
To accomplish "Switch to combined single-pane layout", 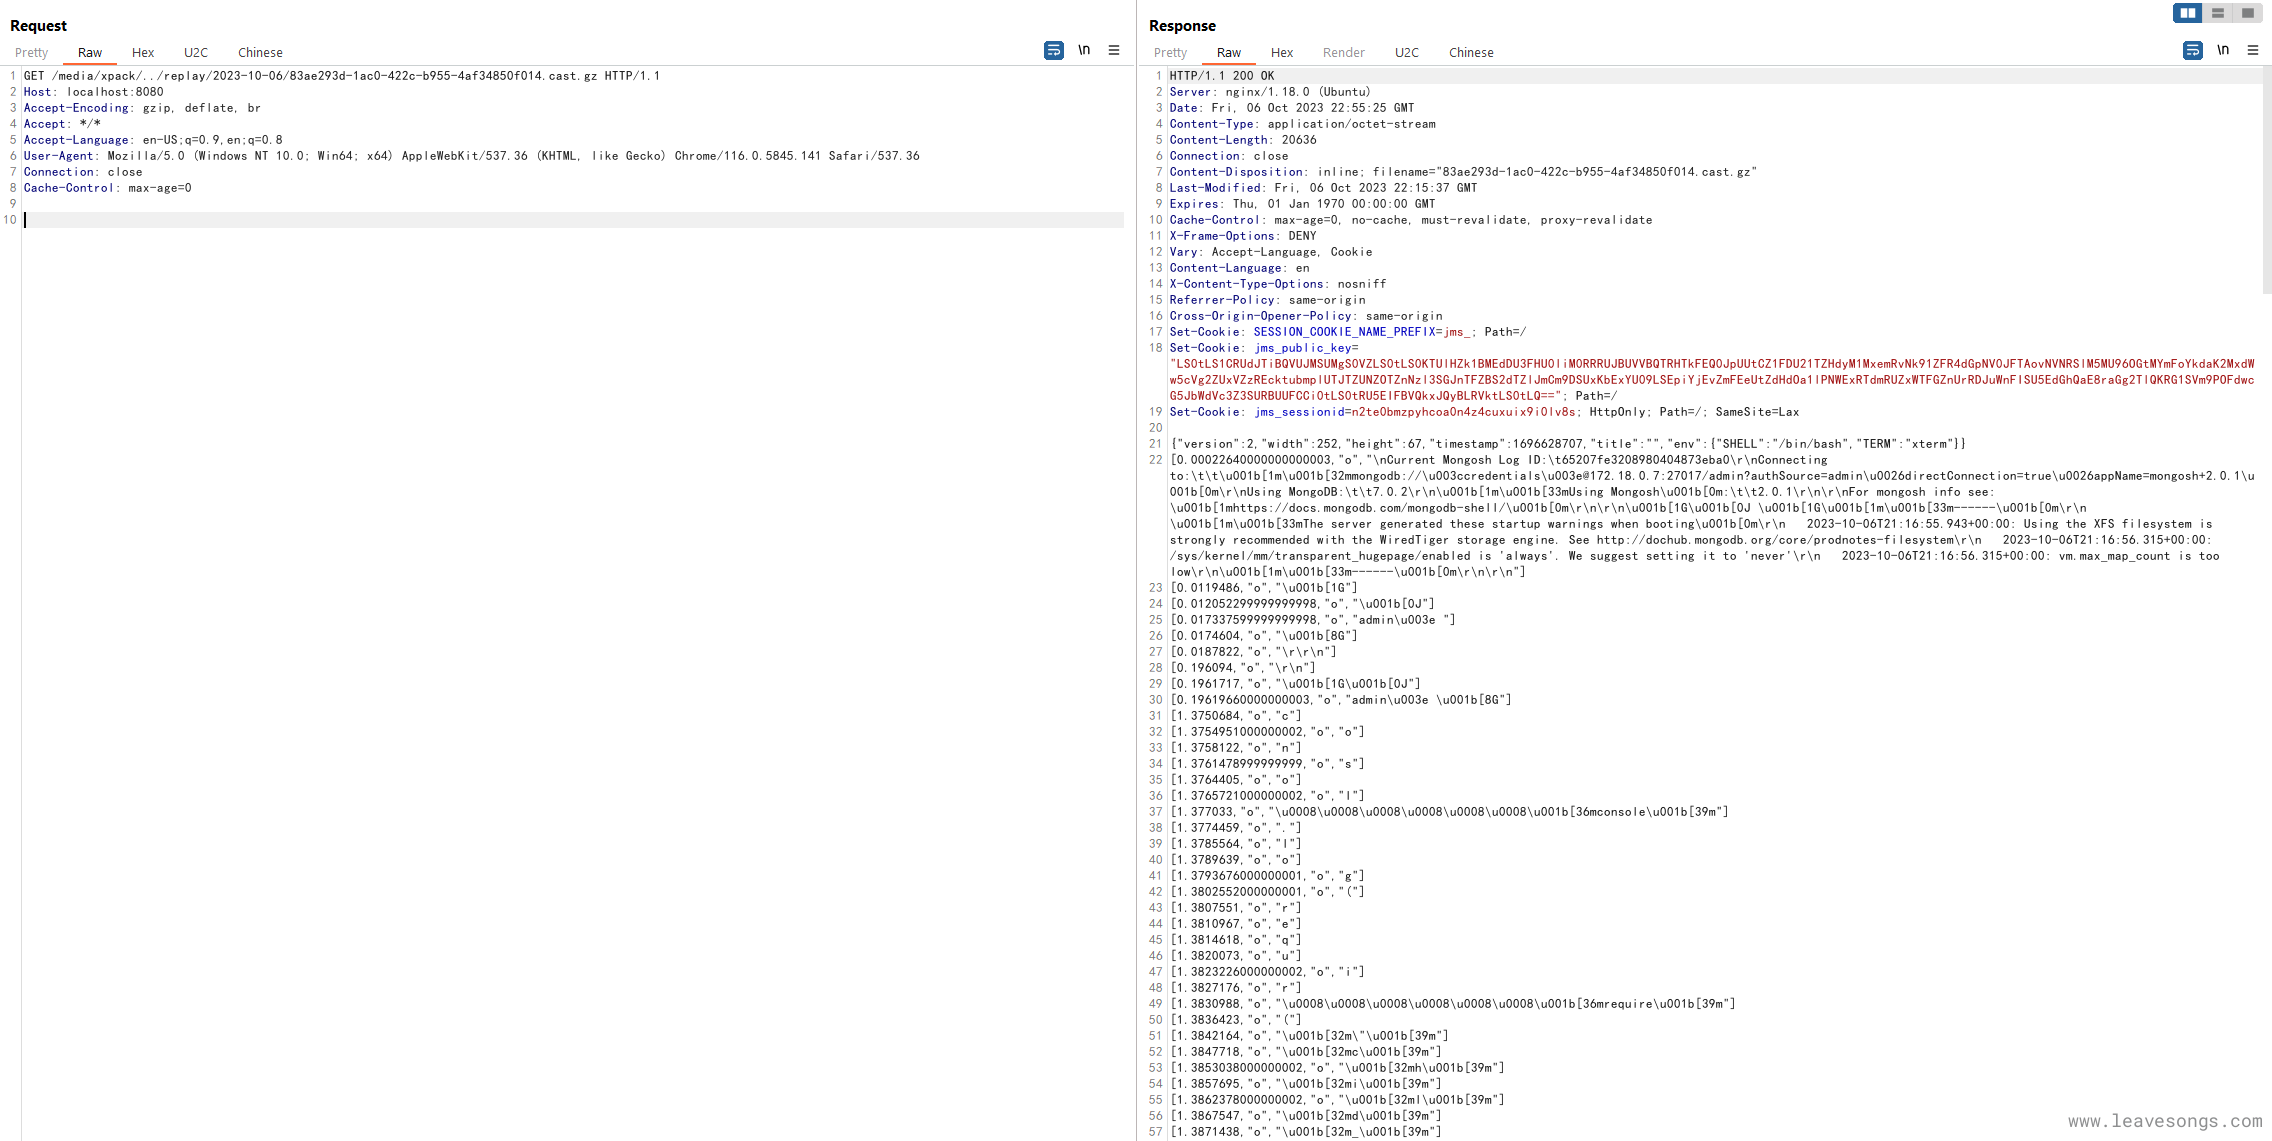I will 2248,13.
